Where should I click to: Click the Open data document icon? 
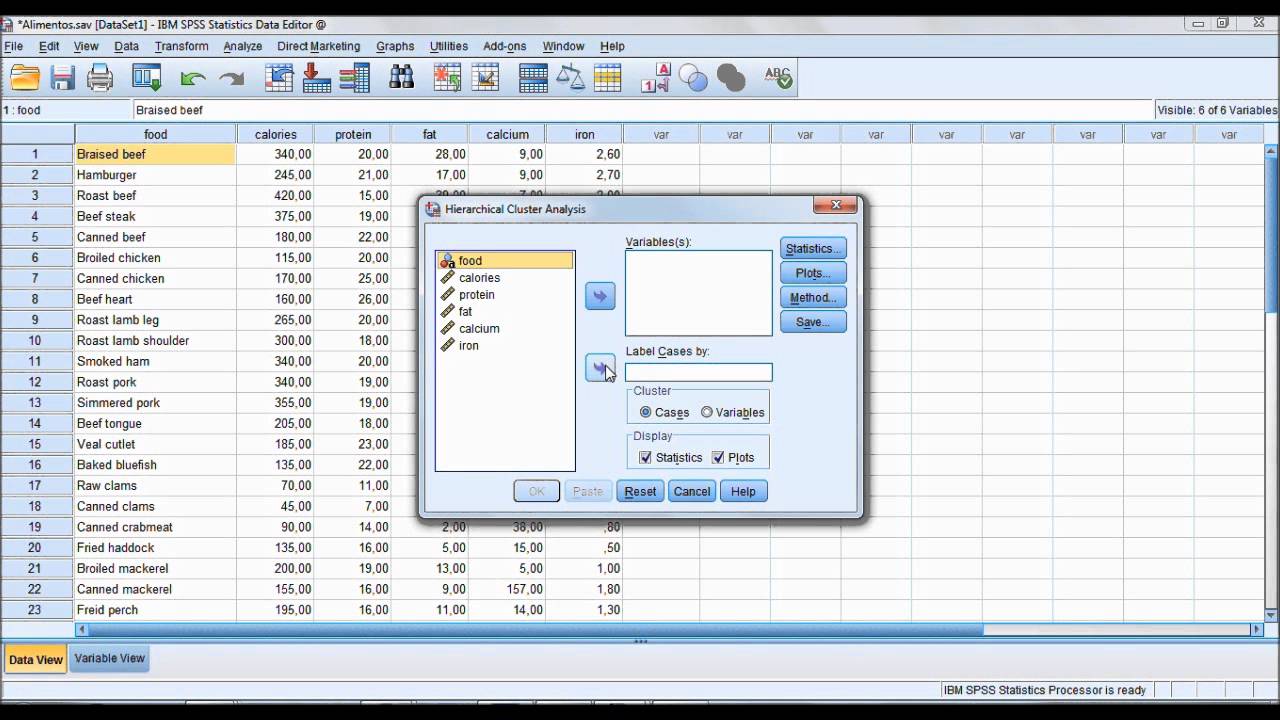click(25, 77)
